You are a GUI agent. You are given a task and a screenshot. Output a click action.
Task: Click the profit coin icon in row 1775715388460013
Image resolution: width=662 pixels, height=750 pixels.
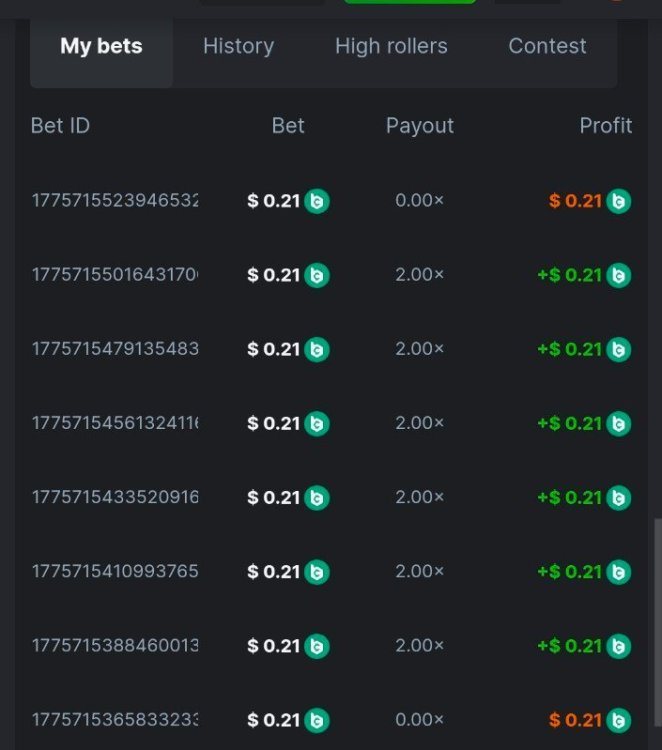click(619, 646)
